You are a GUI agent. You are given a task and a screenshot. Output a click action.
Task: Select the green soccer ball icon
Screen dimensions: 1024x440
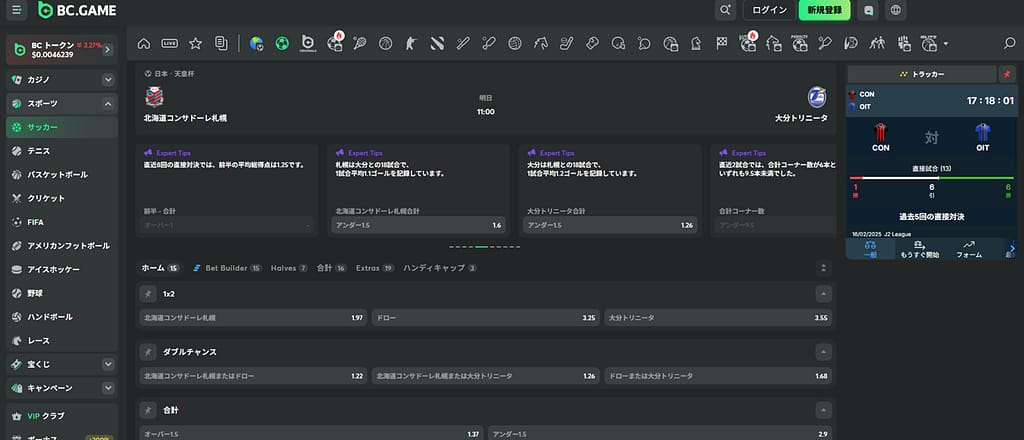[282, 44]
